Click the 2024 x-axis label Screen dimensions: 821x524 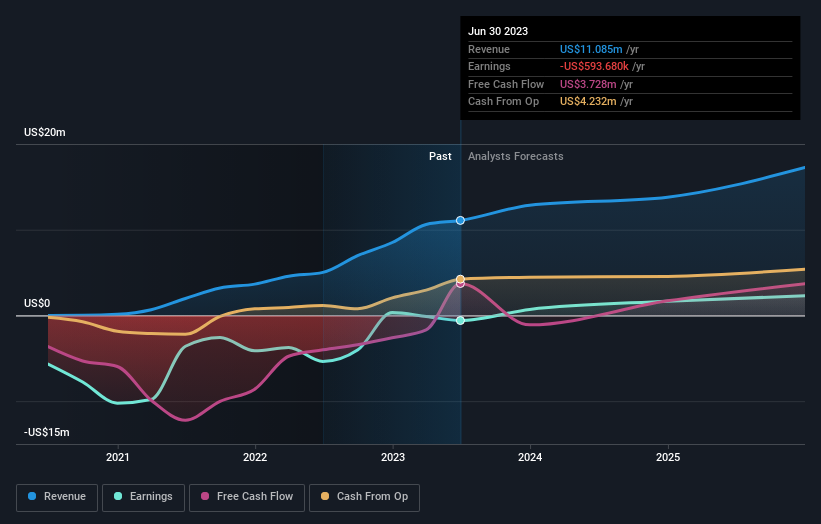[530, 458]
